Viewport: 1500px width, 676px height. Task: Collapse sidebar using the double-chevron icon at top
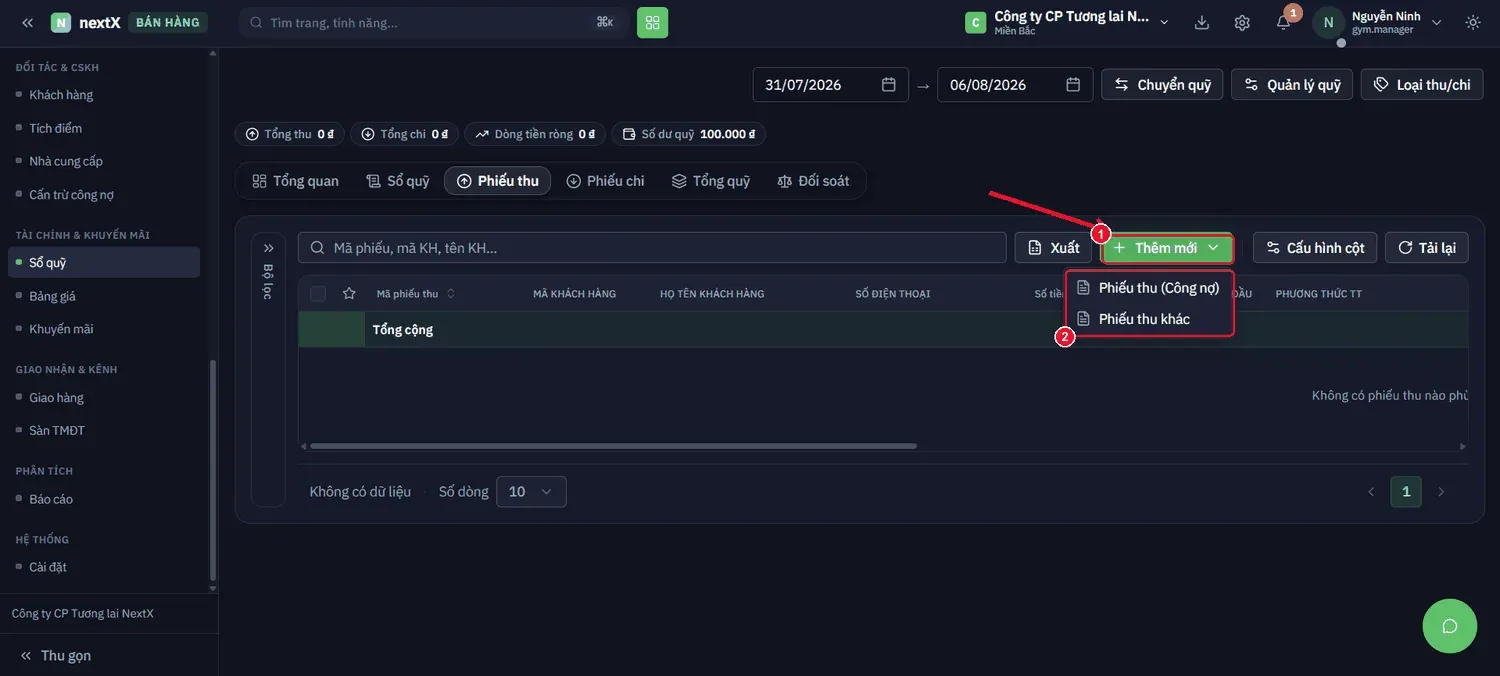pos(27,22)
